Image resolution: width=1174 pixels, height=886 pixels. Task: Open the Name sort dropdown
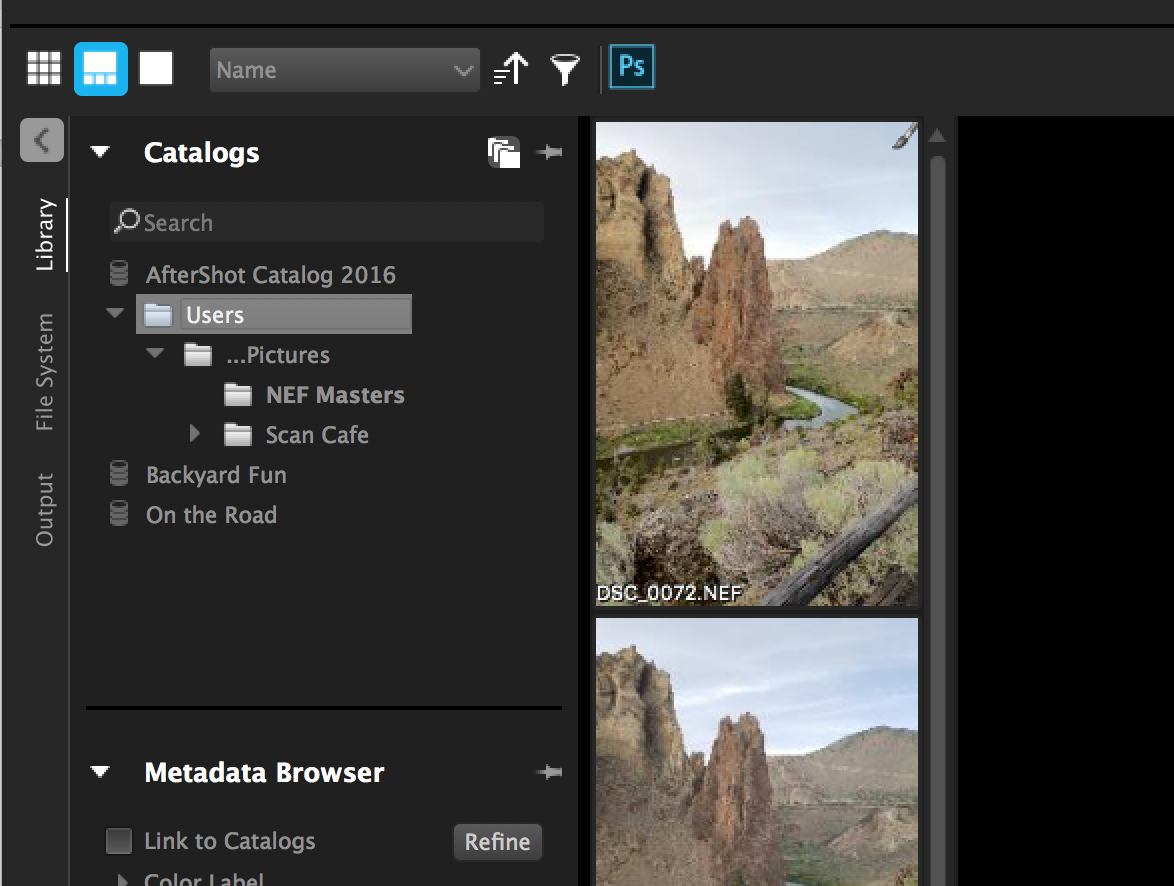pyautogui.click(x=344, y=70)
